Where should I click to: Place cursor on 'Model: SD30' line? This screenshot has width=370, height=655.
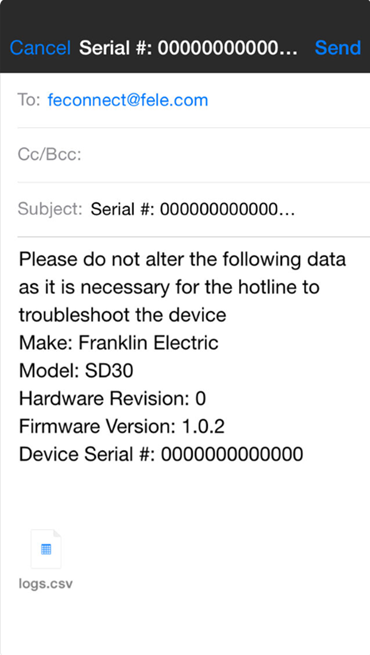pos(76,371)
